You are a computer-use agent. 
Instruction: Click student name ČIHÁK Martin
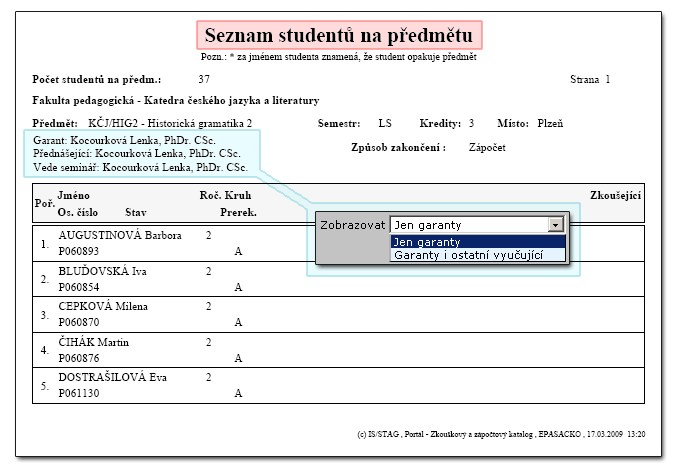[94, 342]
